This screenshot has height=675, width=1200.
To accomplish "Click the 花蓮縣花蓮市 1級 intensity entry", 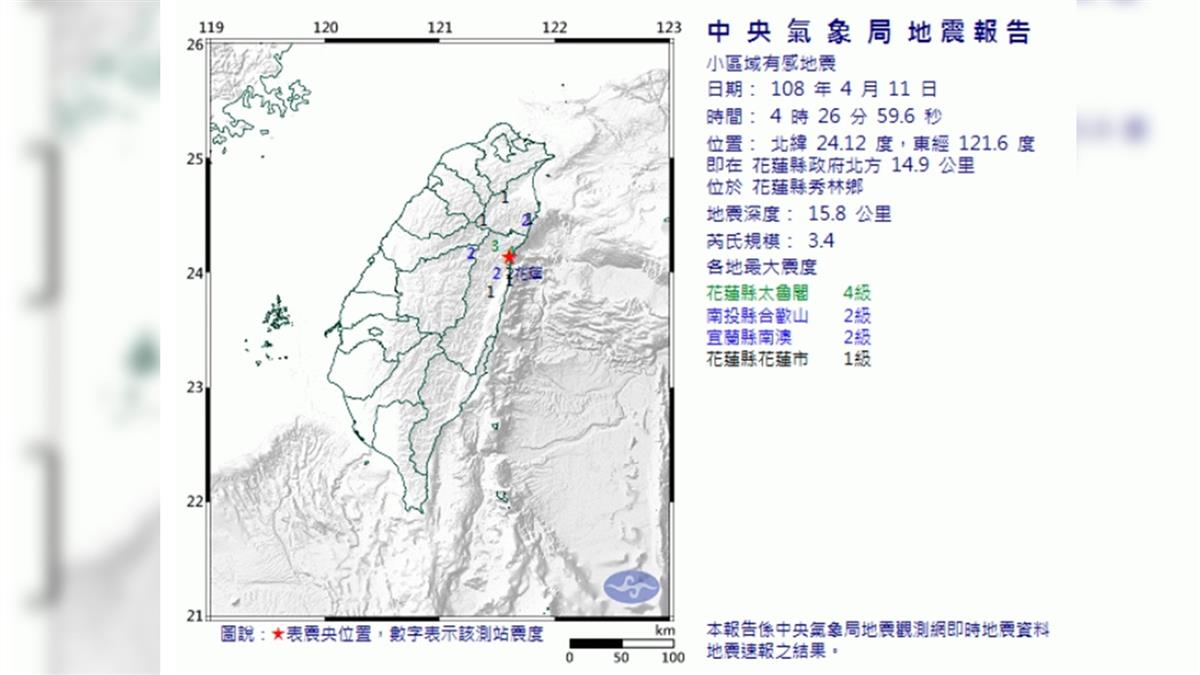I will coord(788,359).
